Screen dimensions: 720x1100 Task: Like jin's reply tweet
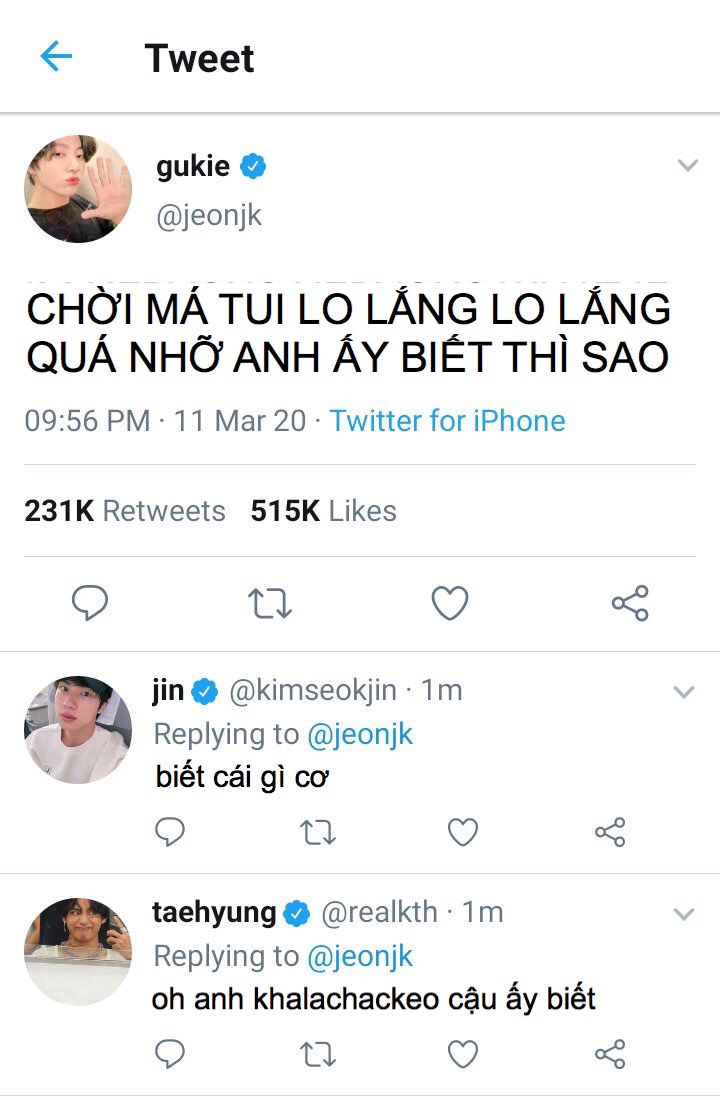462,832
